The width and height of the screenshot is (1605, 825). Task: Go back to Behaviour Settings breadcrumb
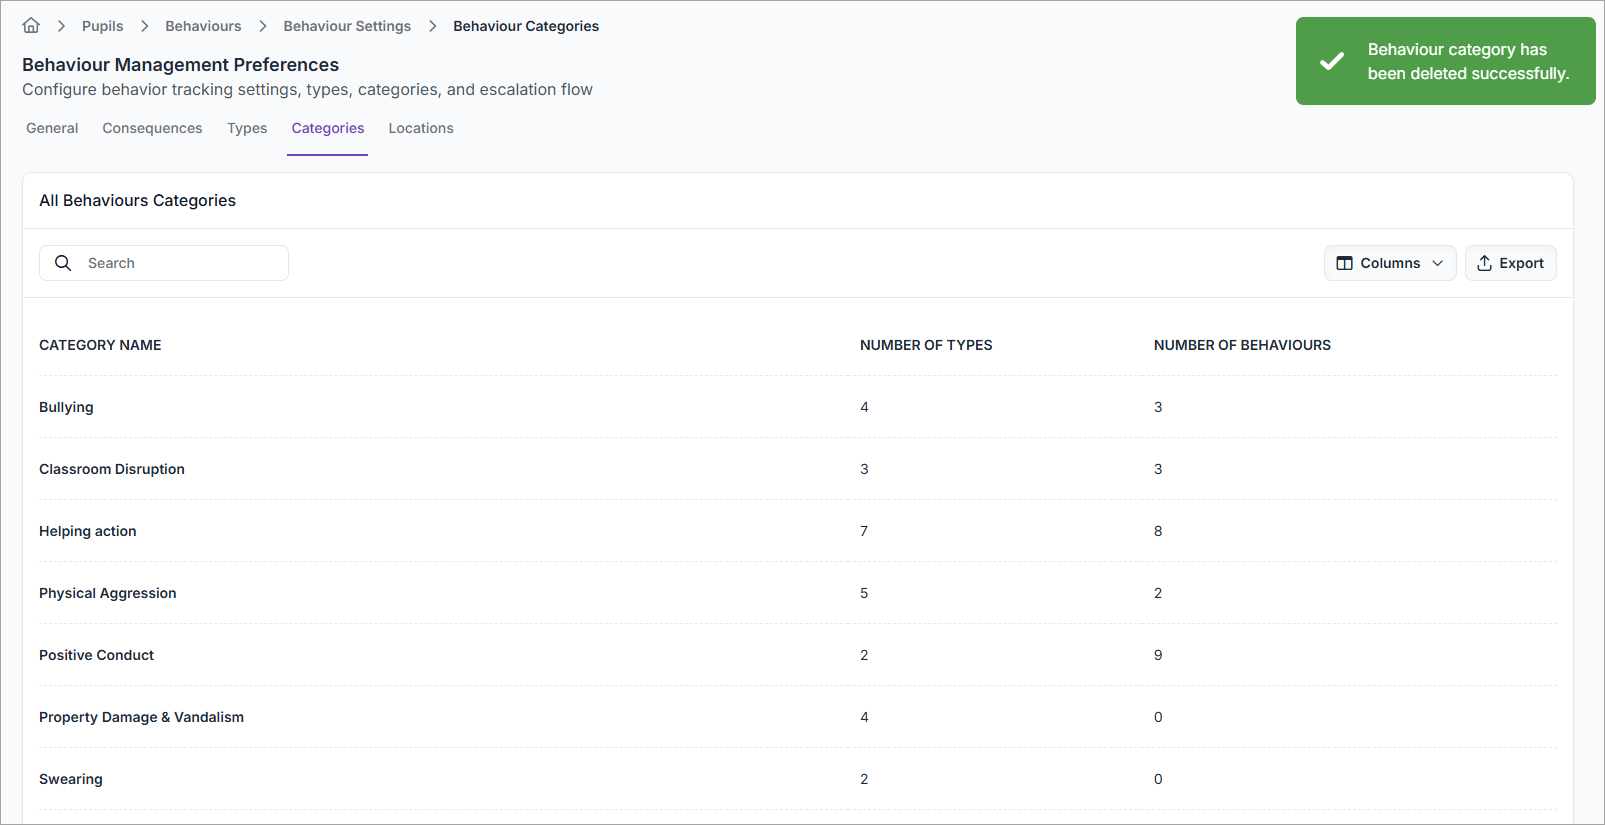(x=347, y=26)
